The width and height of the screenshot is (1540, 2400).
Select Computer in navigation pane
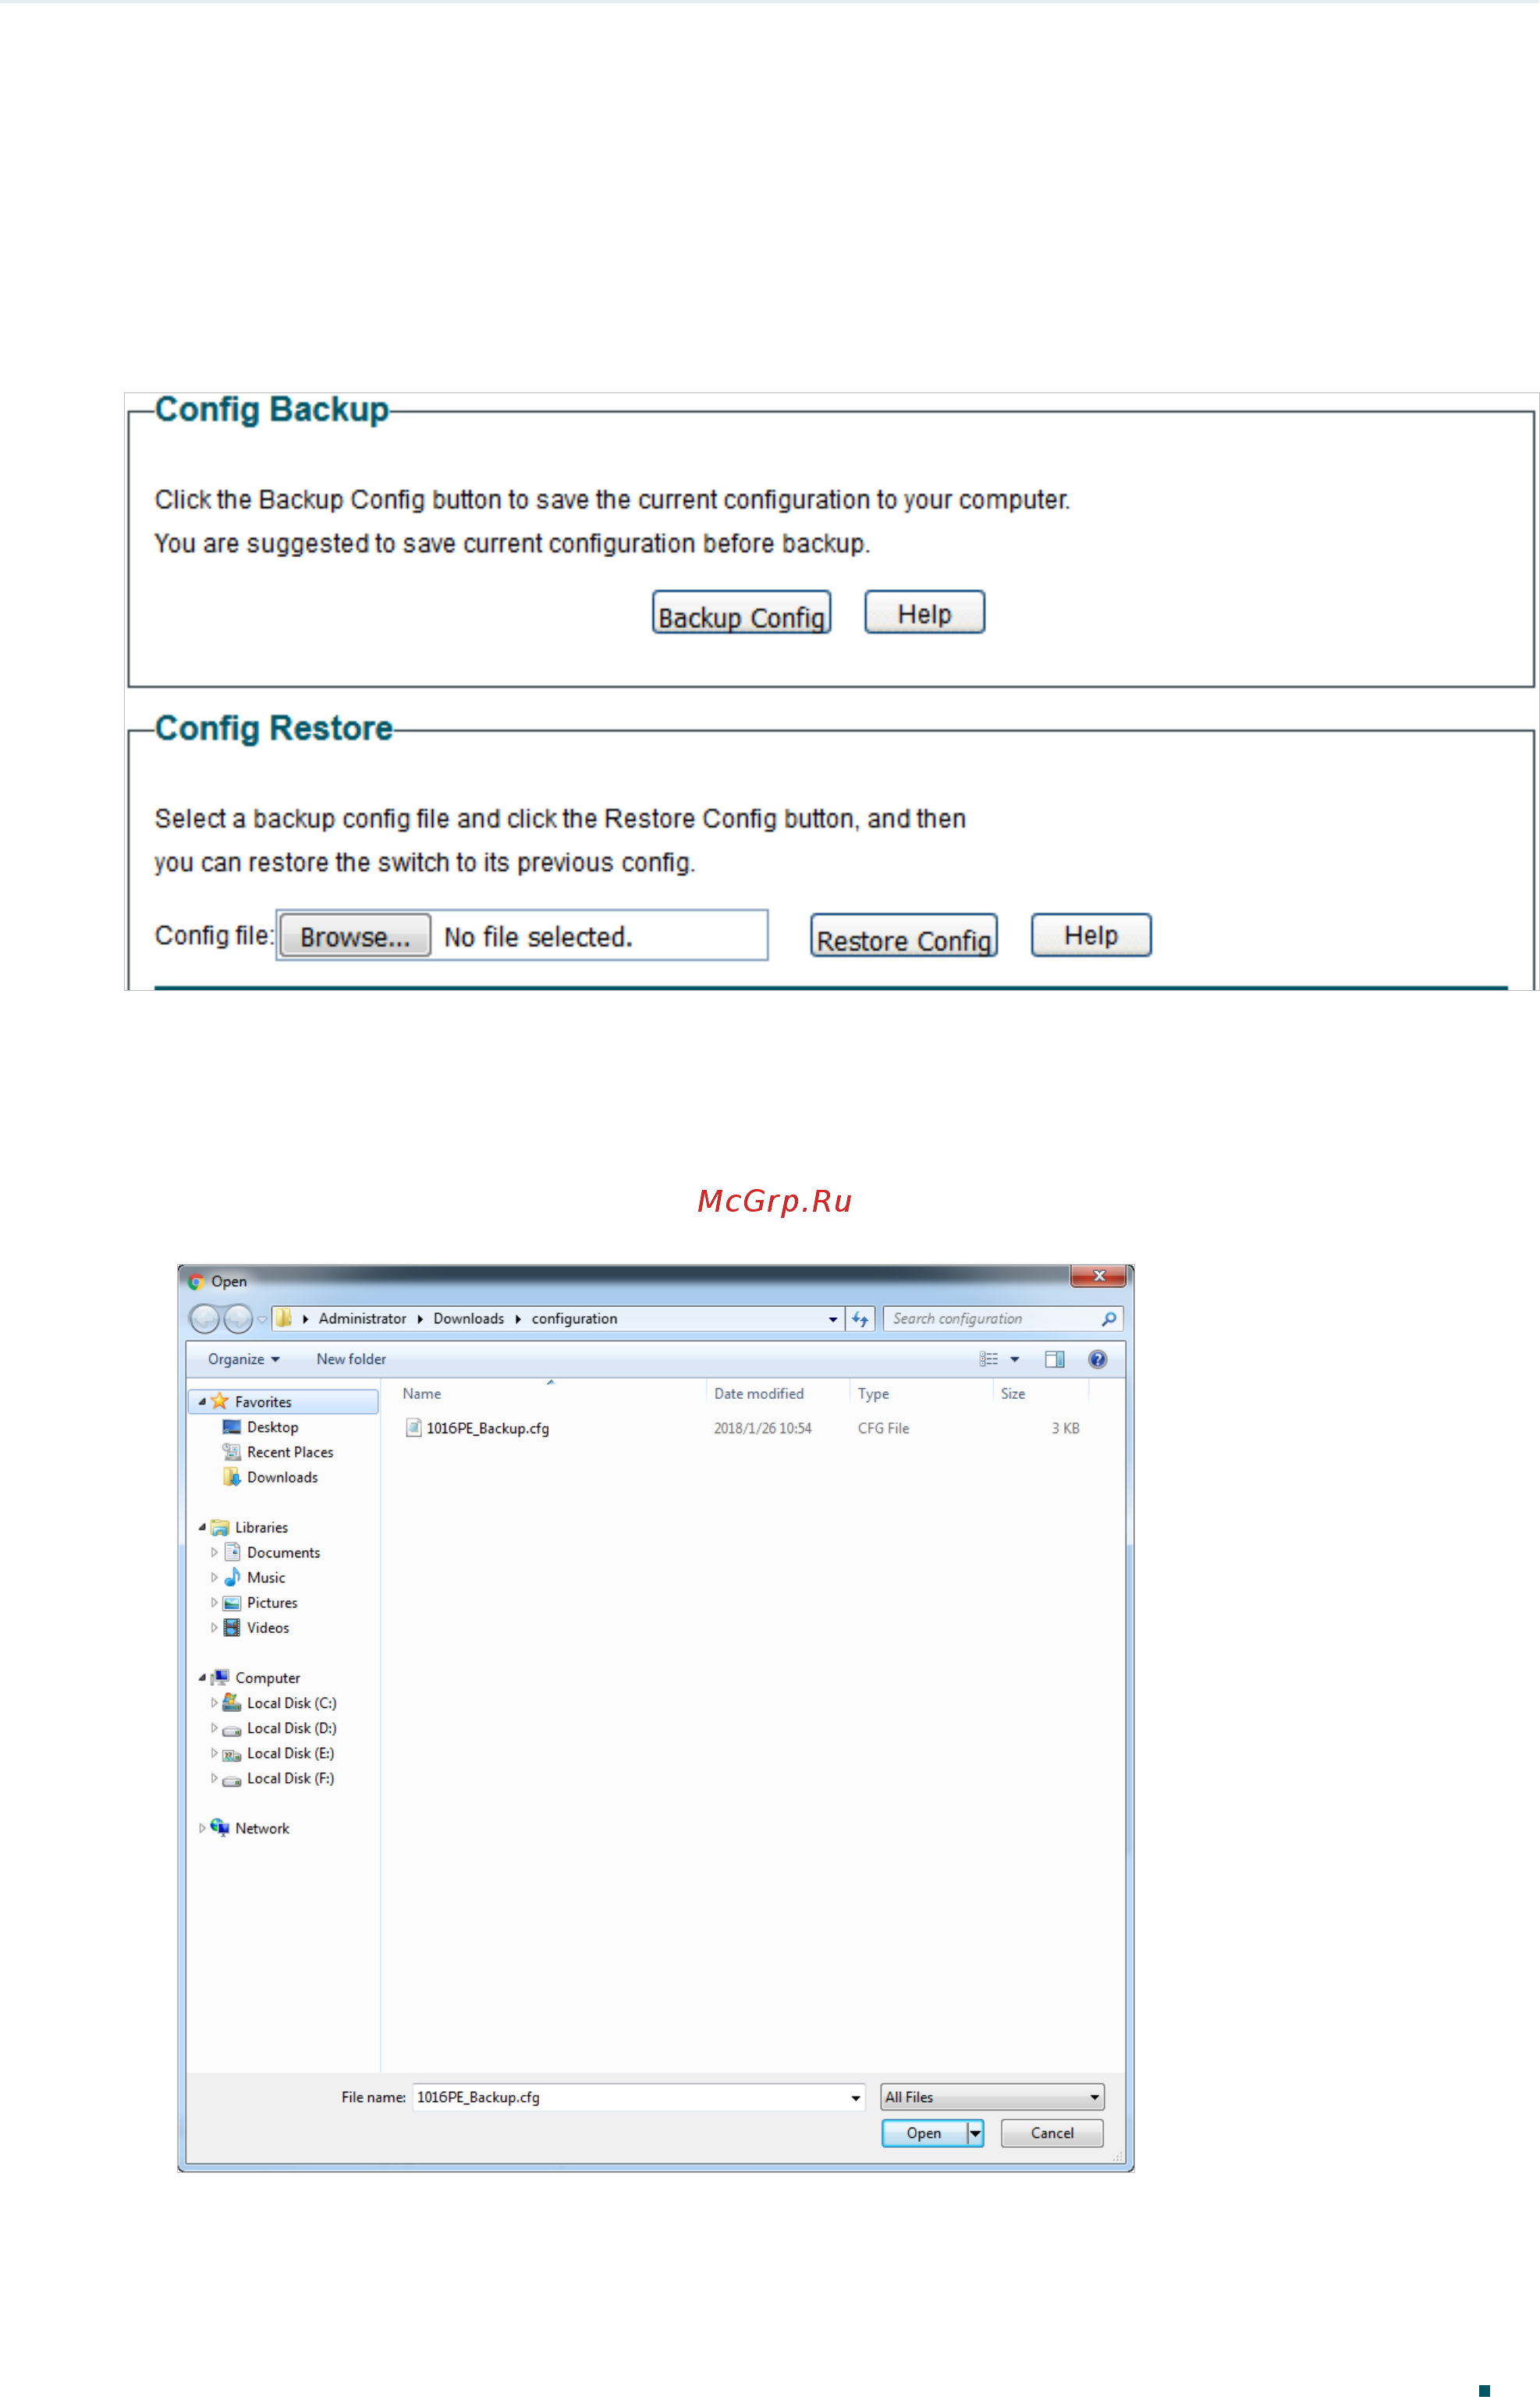point(267,1677)
